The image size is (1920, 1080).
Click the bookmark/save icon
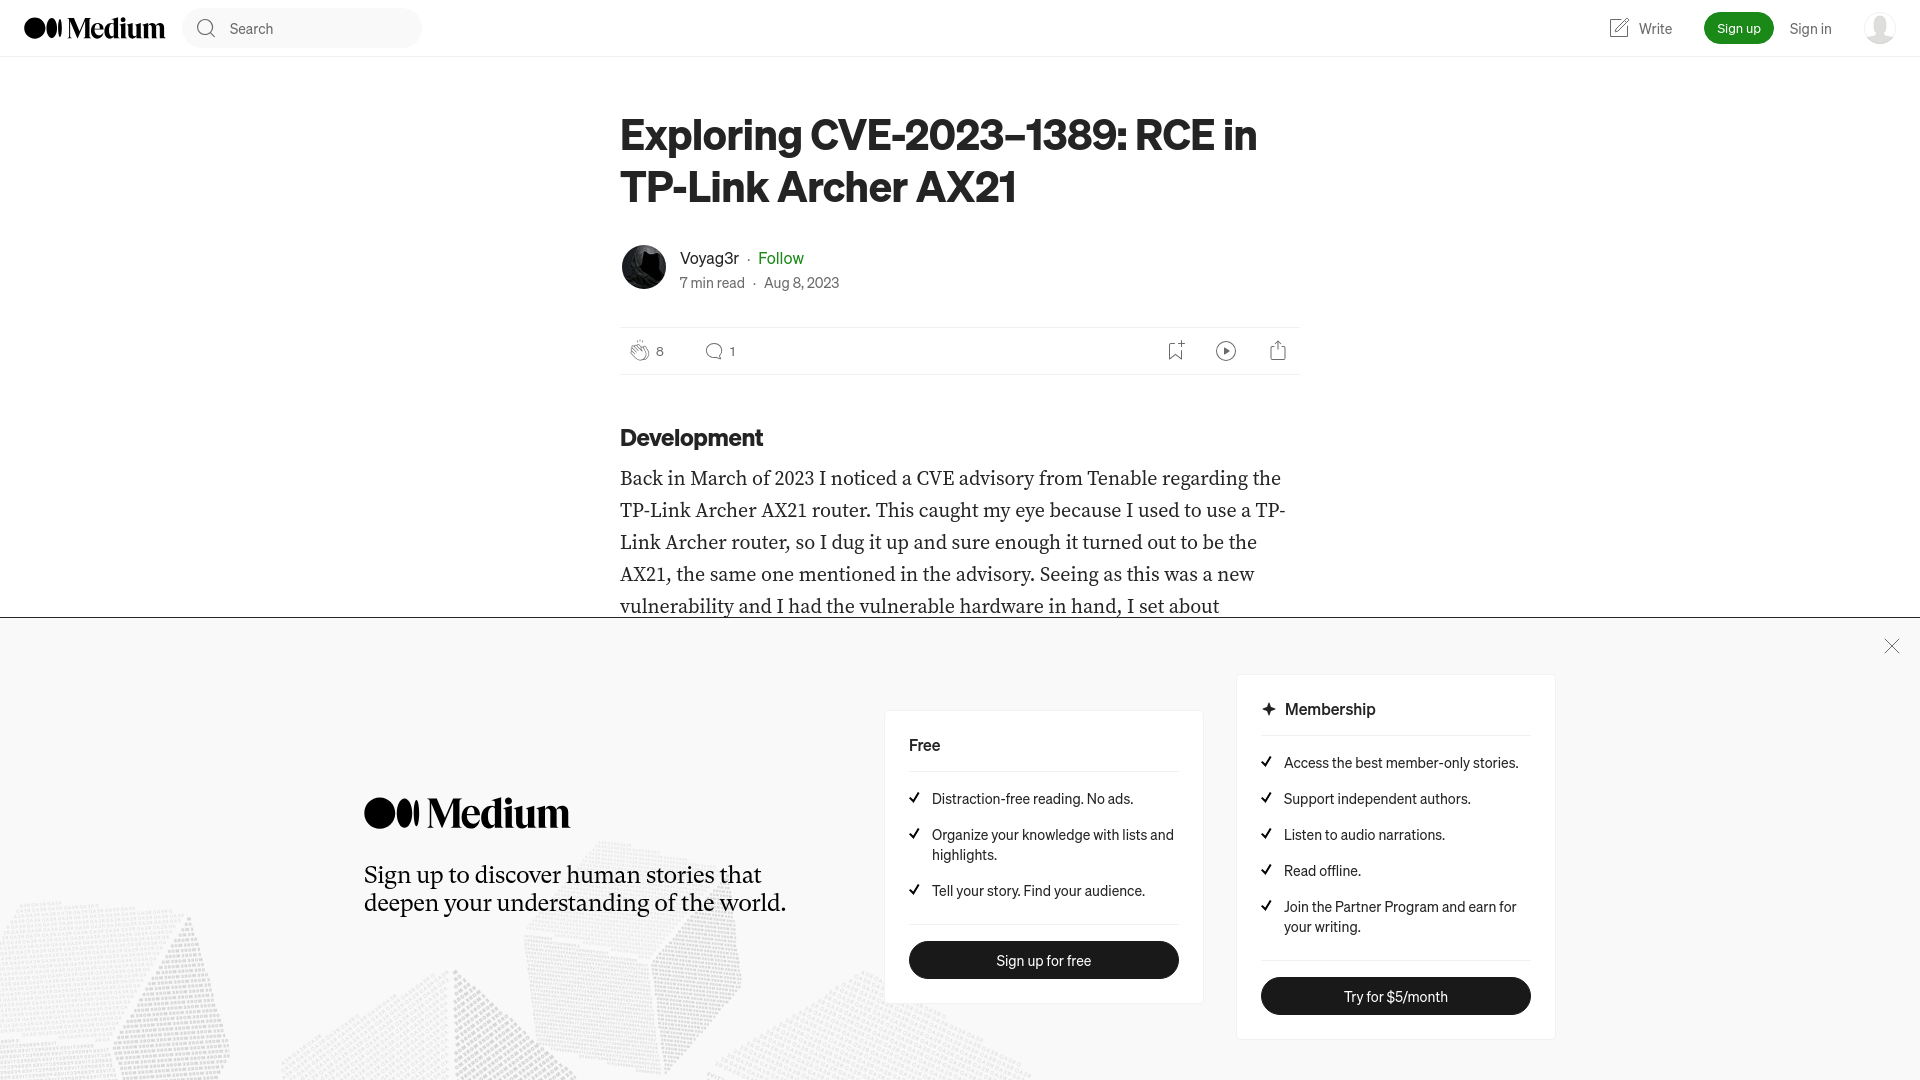pos(1175,351)
